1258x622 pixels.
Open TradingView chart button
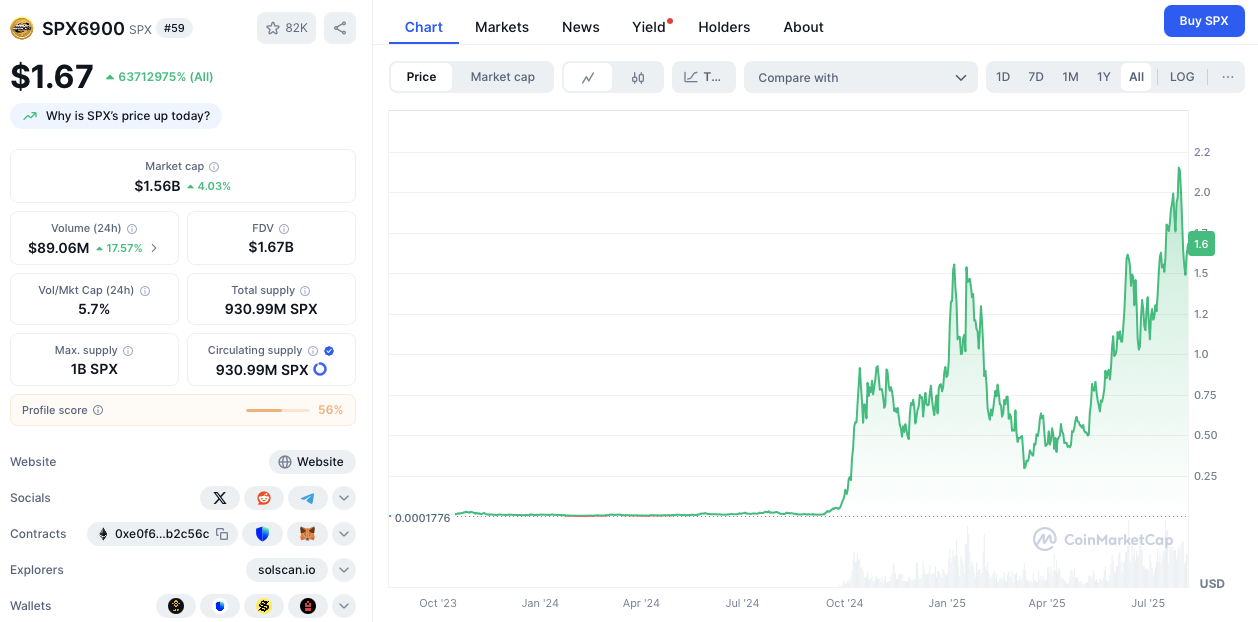pyautogui.click(x=703, y=77)
